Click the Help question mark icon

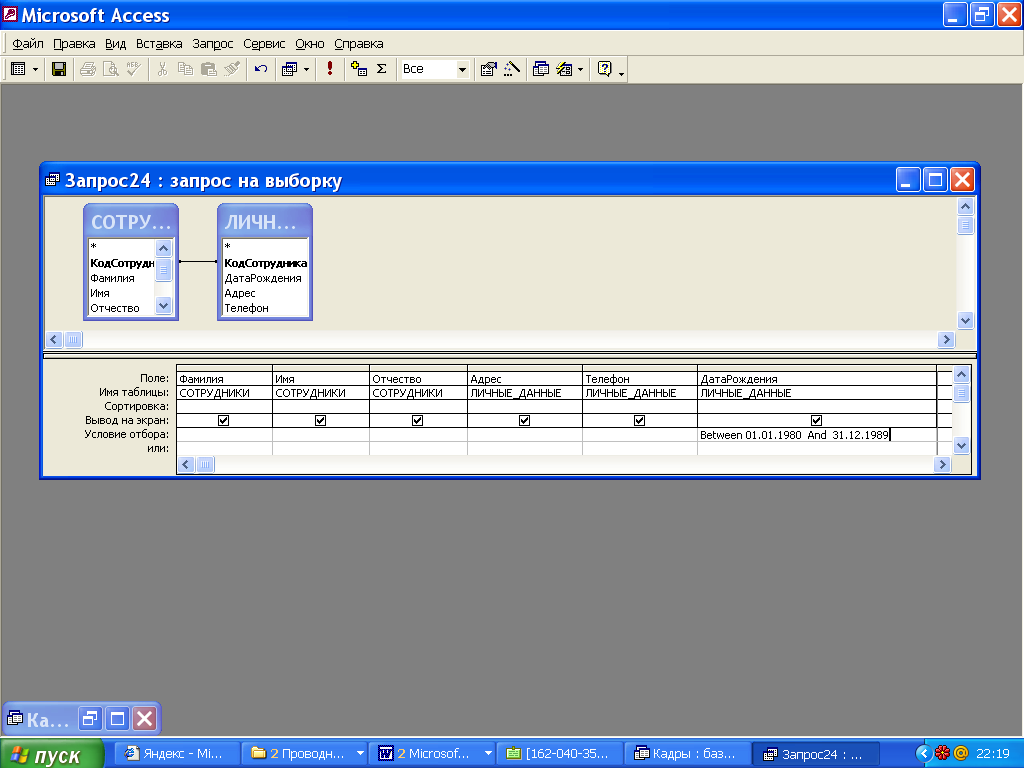[605, 69]
